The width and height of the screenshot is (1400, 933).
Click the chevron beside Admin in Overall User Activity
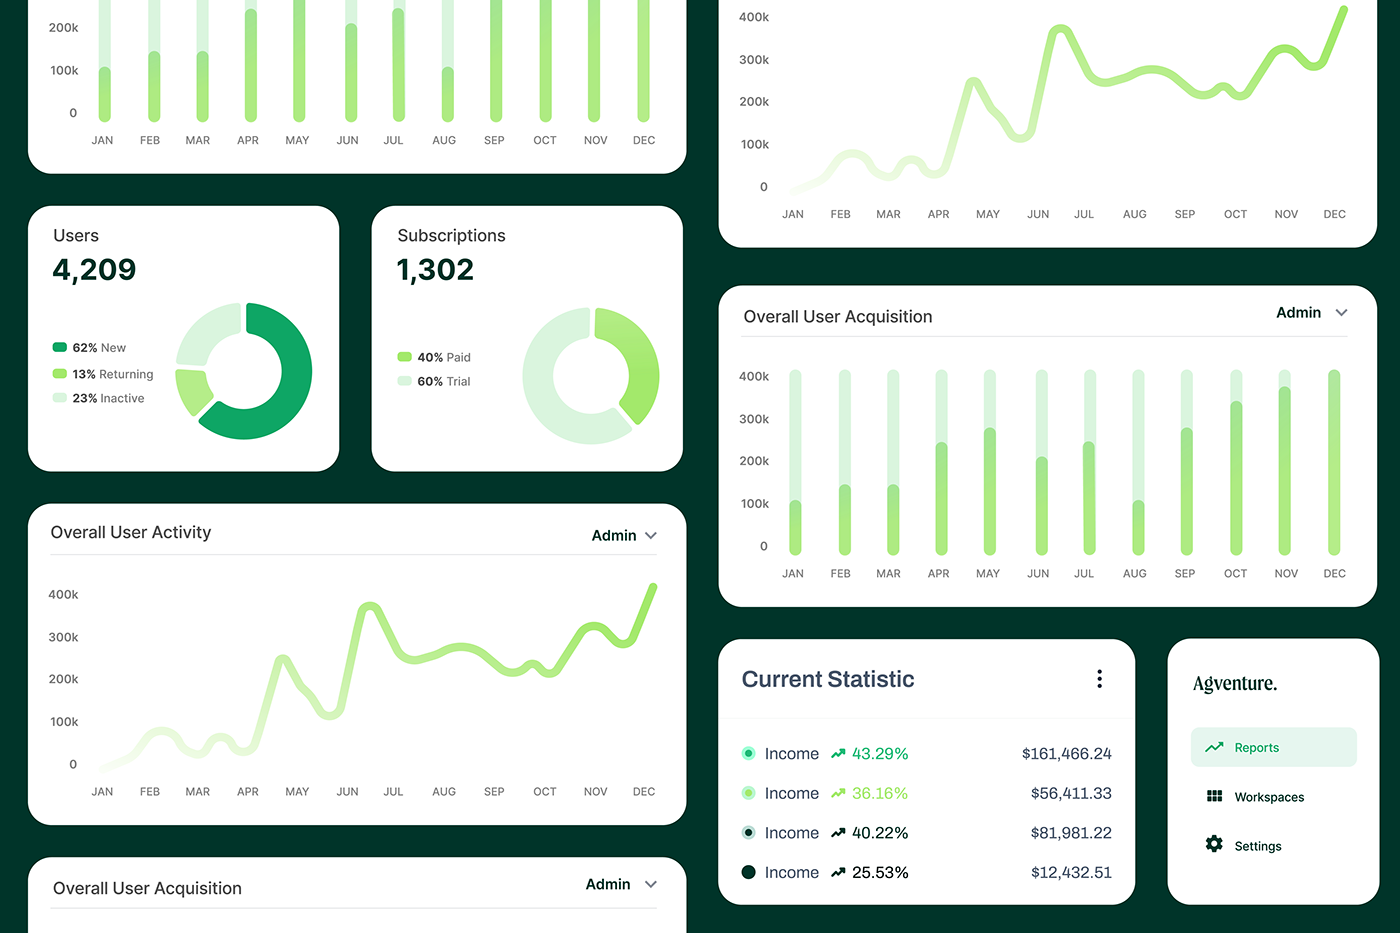click(x=651, y=536)
